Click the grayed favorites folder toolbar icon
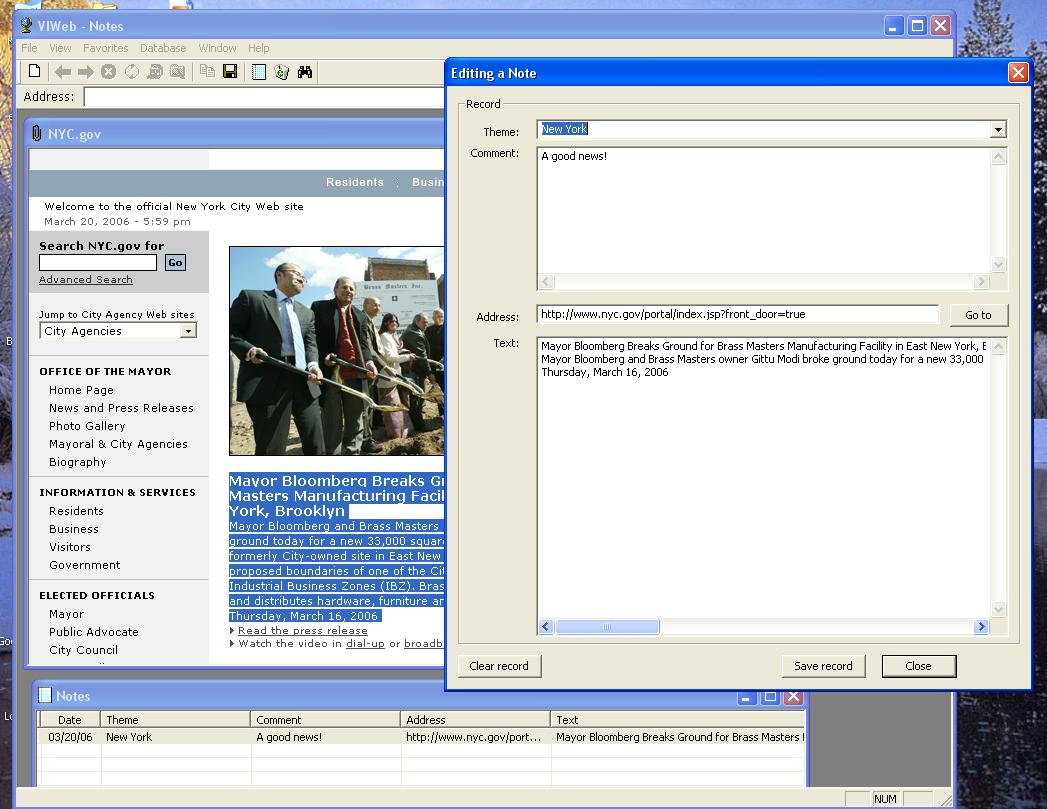 point(178,72)
